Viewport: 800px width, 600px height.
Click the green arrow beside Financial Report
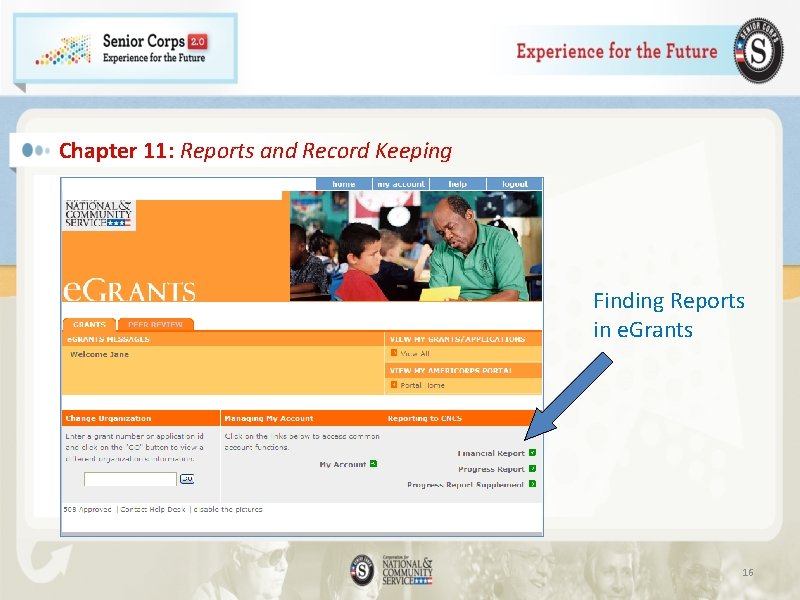point(533,451)
